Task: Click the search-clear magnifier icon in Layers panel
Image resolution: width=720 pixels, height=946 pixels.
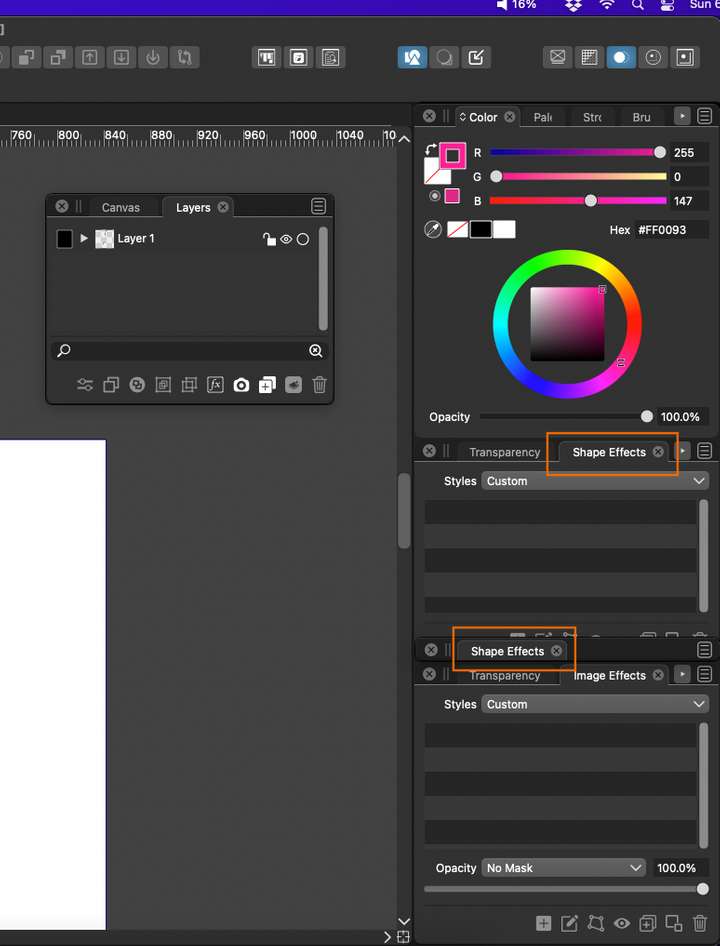Action: click(x=315, y=351)
